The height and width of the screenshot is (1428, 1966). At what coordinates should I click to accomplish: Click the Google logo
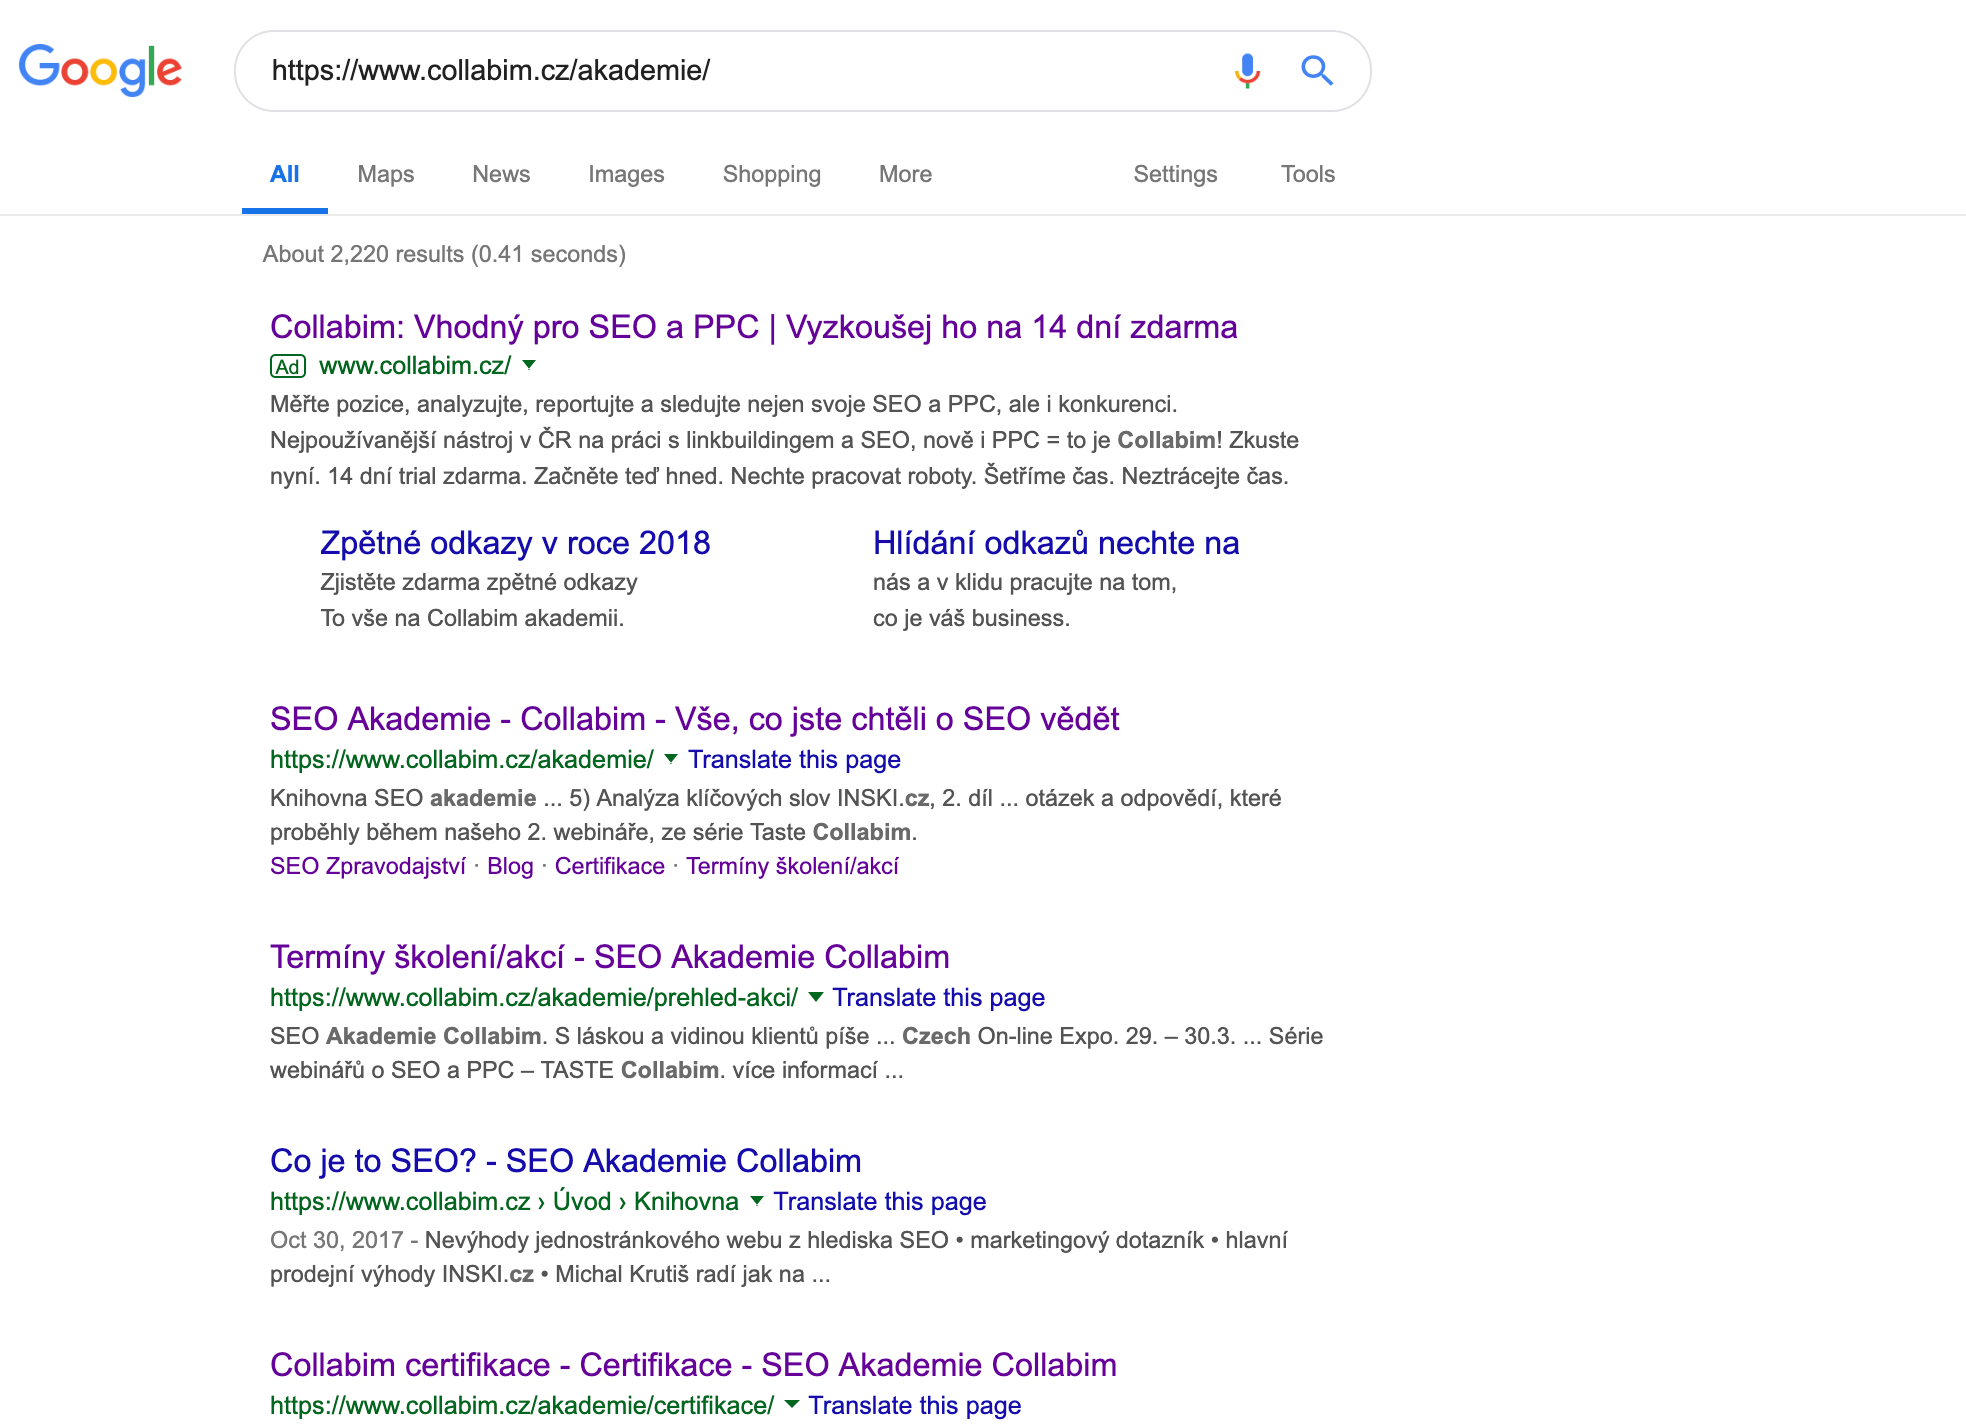point(100,70)
